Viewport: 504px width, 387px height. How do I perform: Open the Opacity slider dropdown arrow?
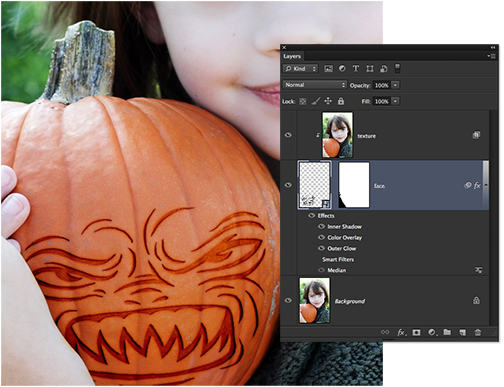click(x=395, y=85)
